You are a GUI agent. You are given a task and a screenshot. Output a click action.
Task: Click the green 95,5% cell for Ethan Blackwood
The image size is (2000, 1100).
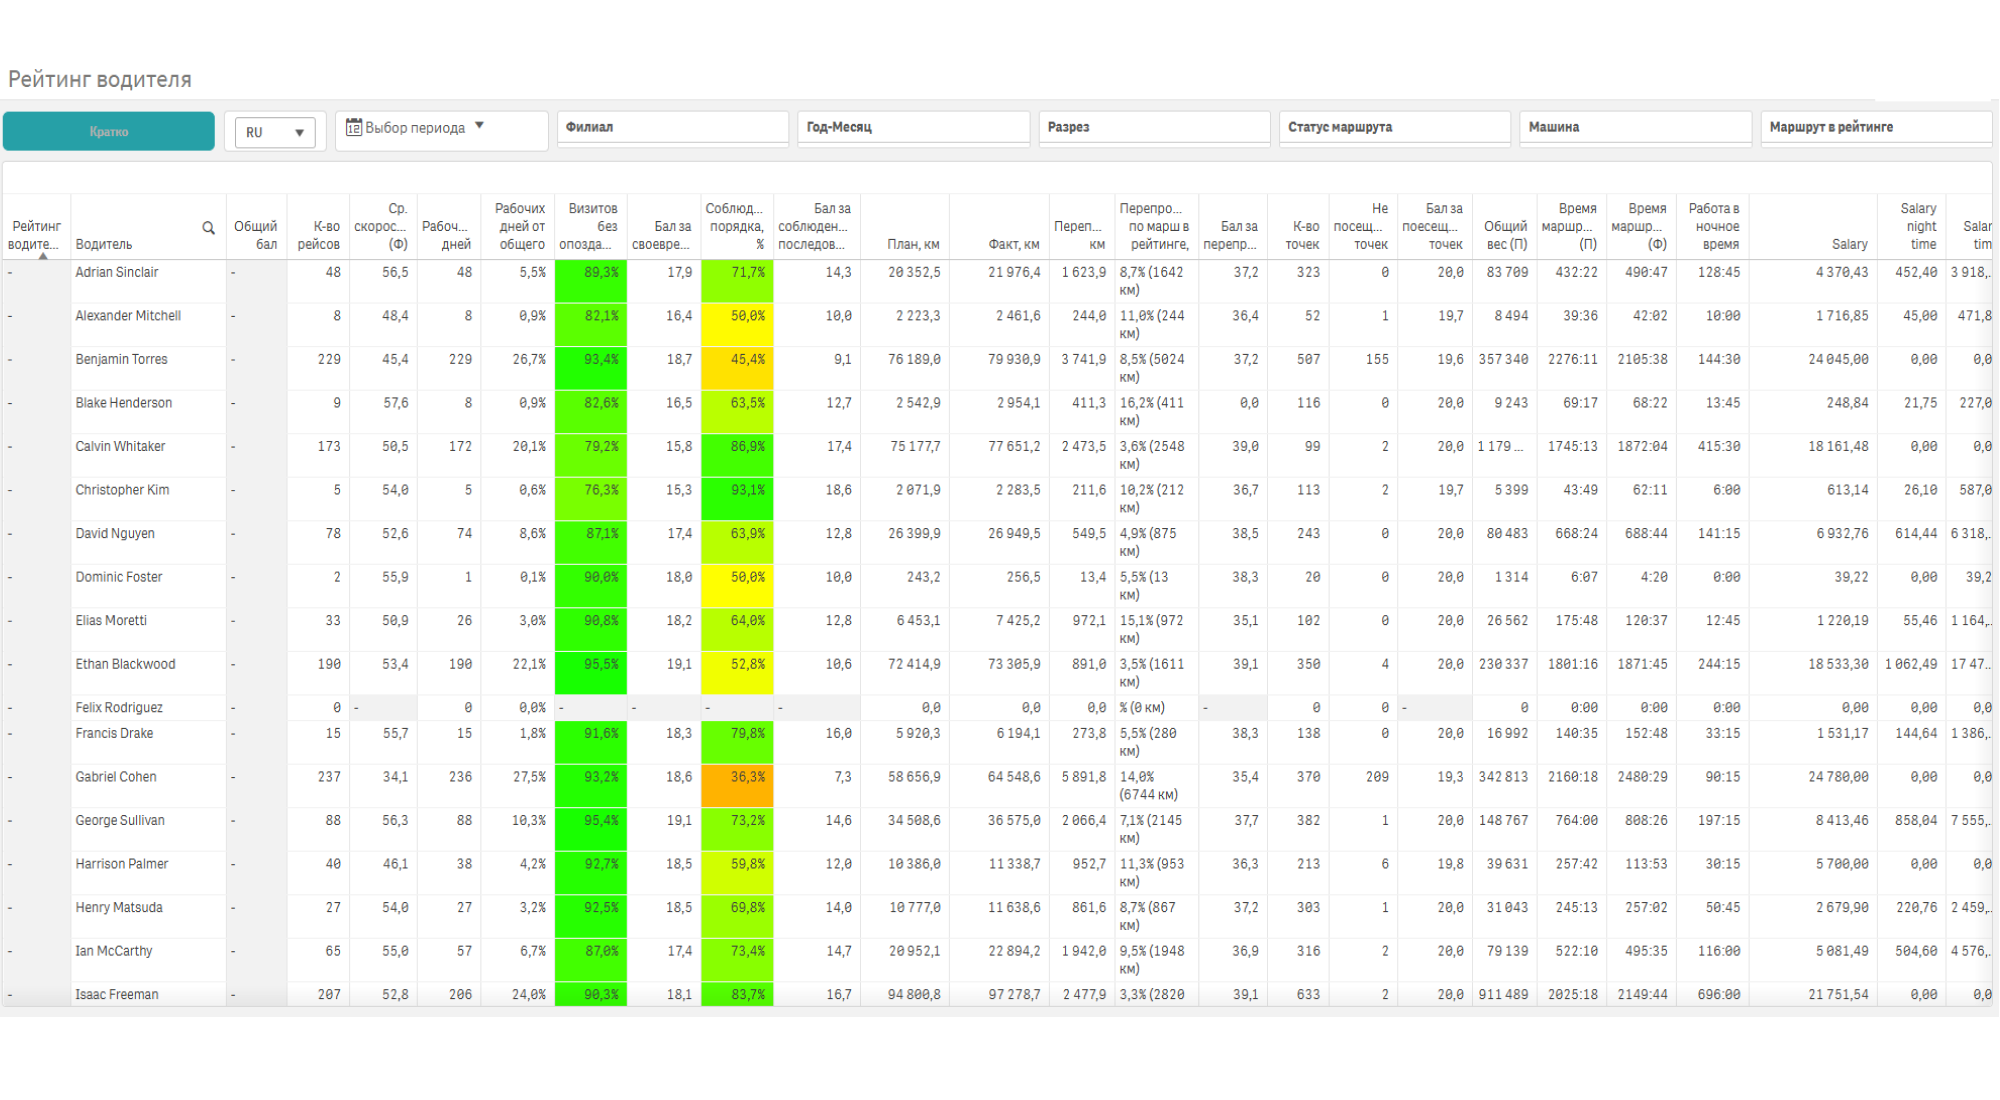pos(591,673)
